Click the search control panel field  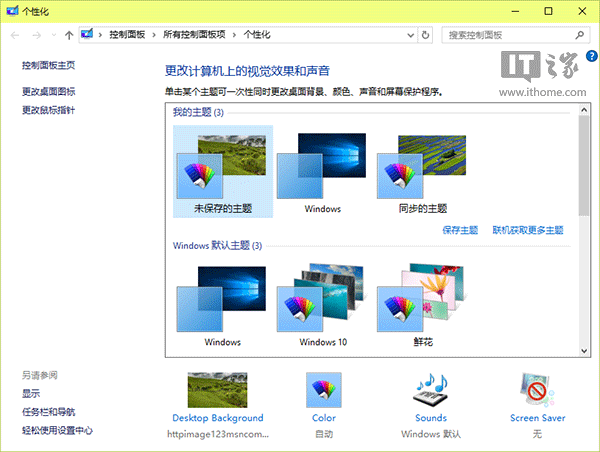click(x=515, y=36)
